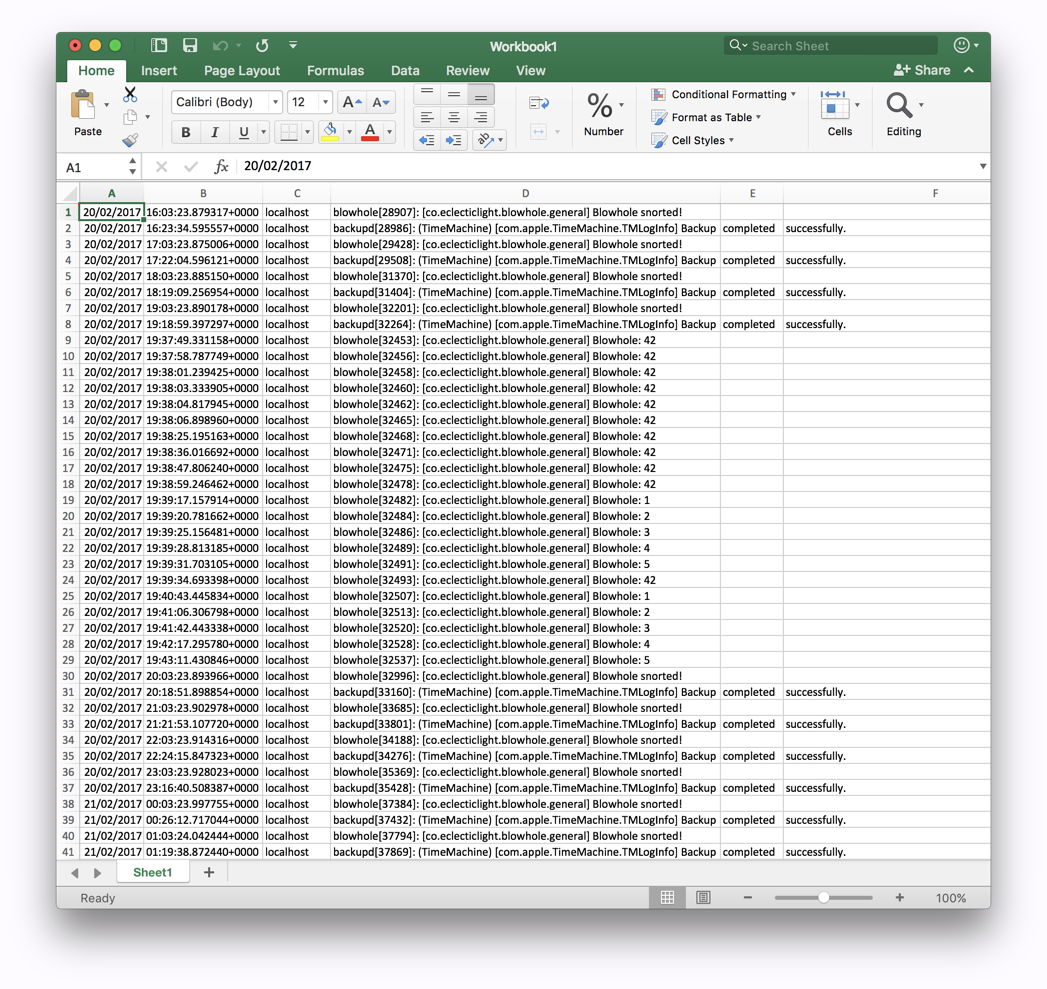
Task: Click the text orientation icon
Action: pyautogui.click(x=485, y=140)
